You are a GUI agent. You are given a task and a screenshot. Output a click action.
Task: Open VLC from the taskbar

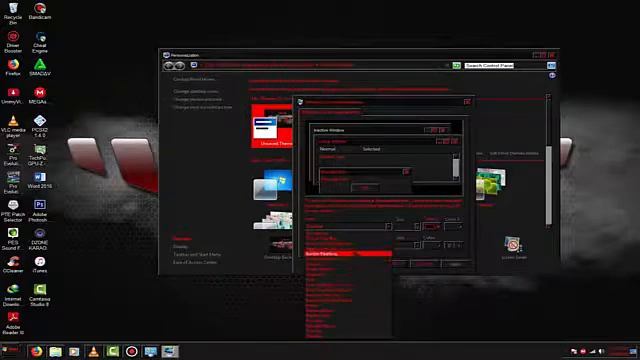point(93,351)
